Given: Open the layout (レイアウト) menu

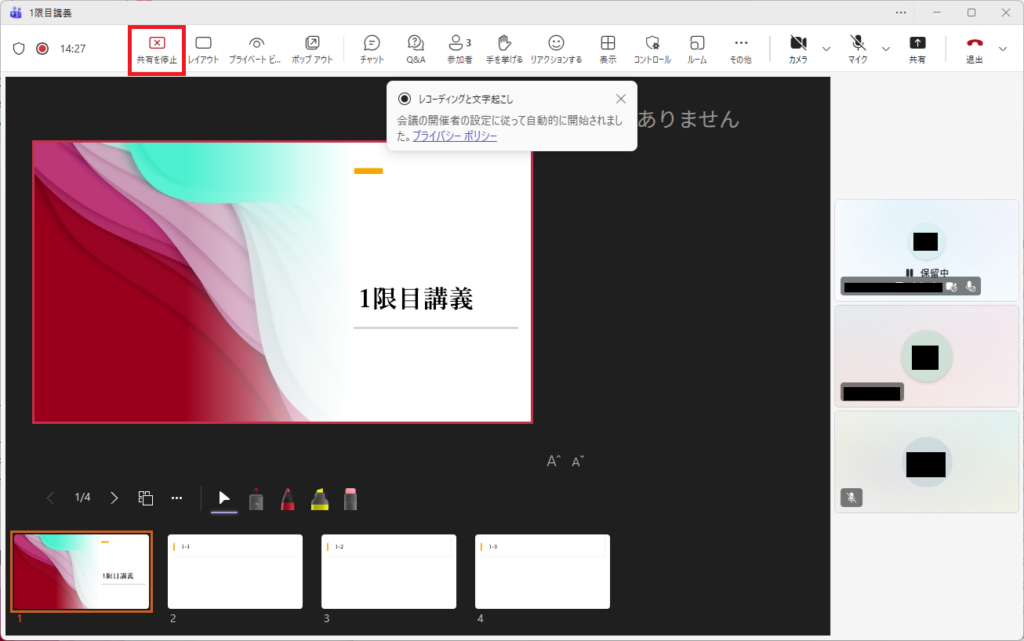Looking at the screenshot, I should click(x=203, y=49).
